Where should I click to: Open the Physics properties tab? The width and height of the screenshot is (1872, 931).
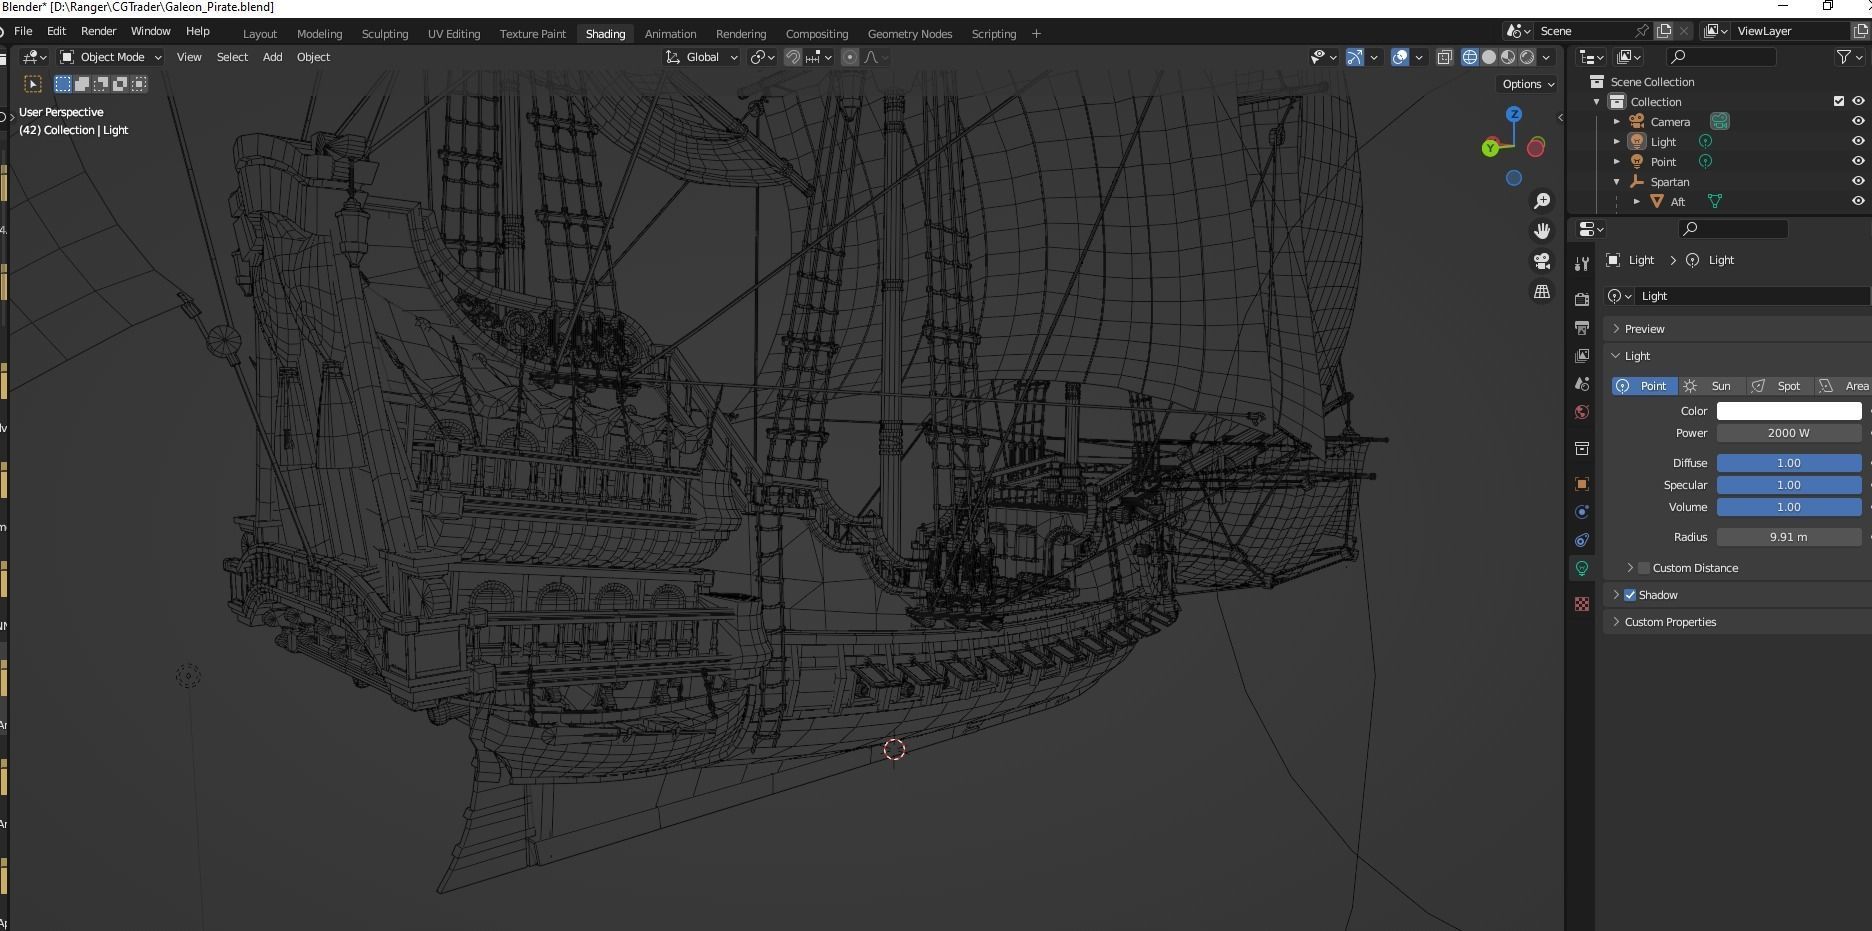pyautogui.click(x=1581, y=512)
